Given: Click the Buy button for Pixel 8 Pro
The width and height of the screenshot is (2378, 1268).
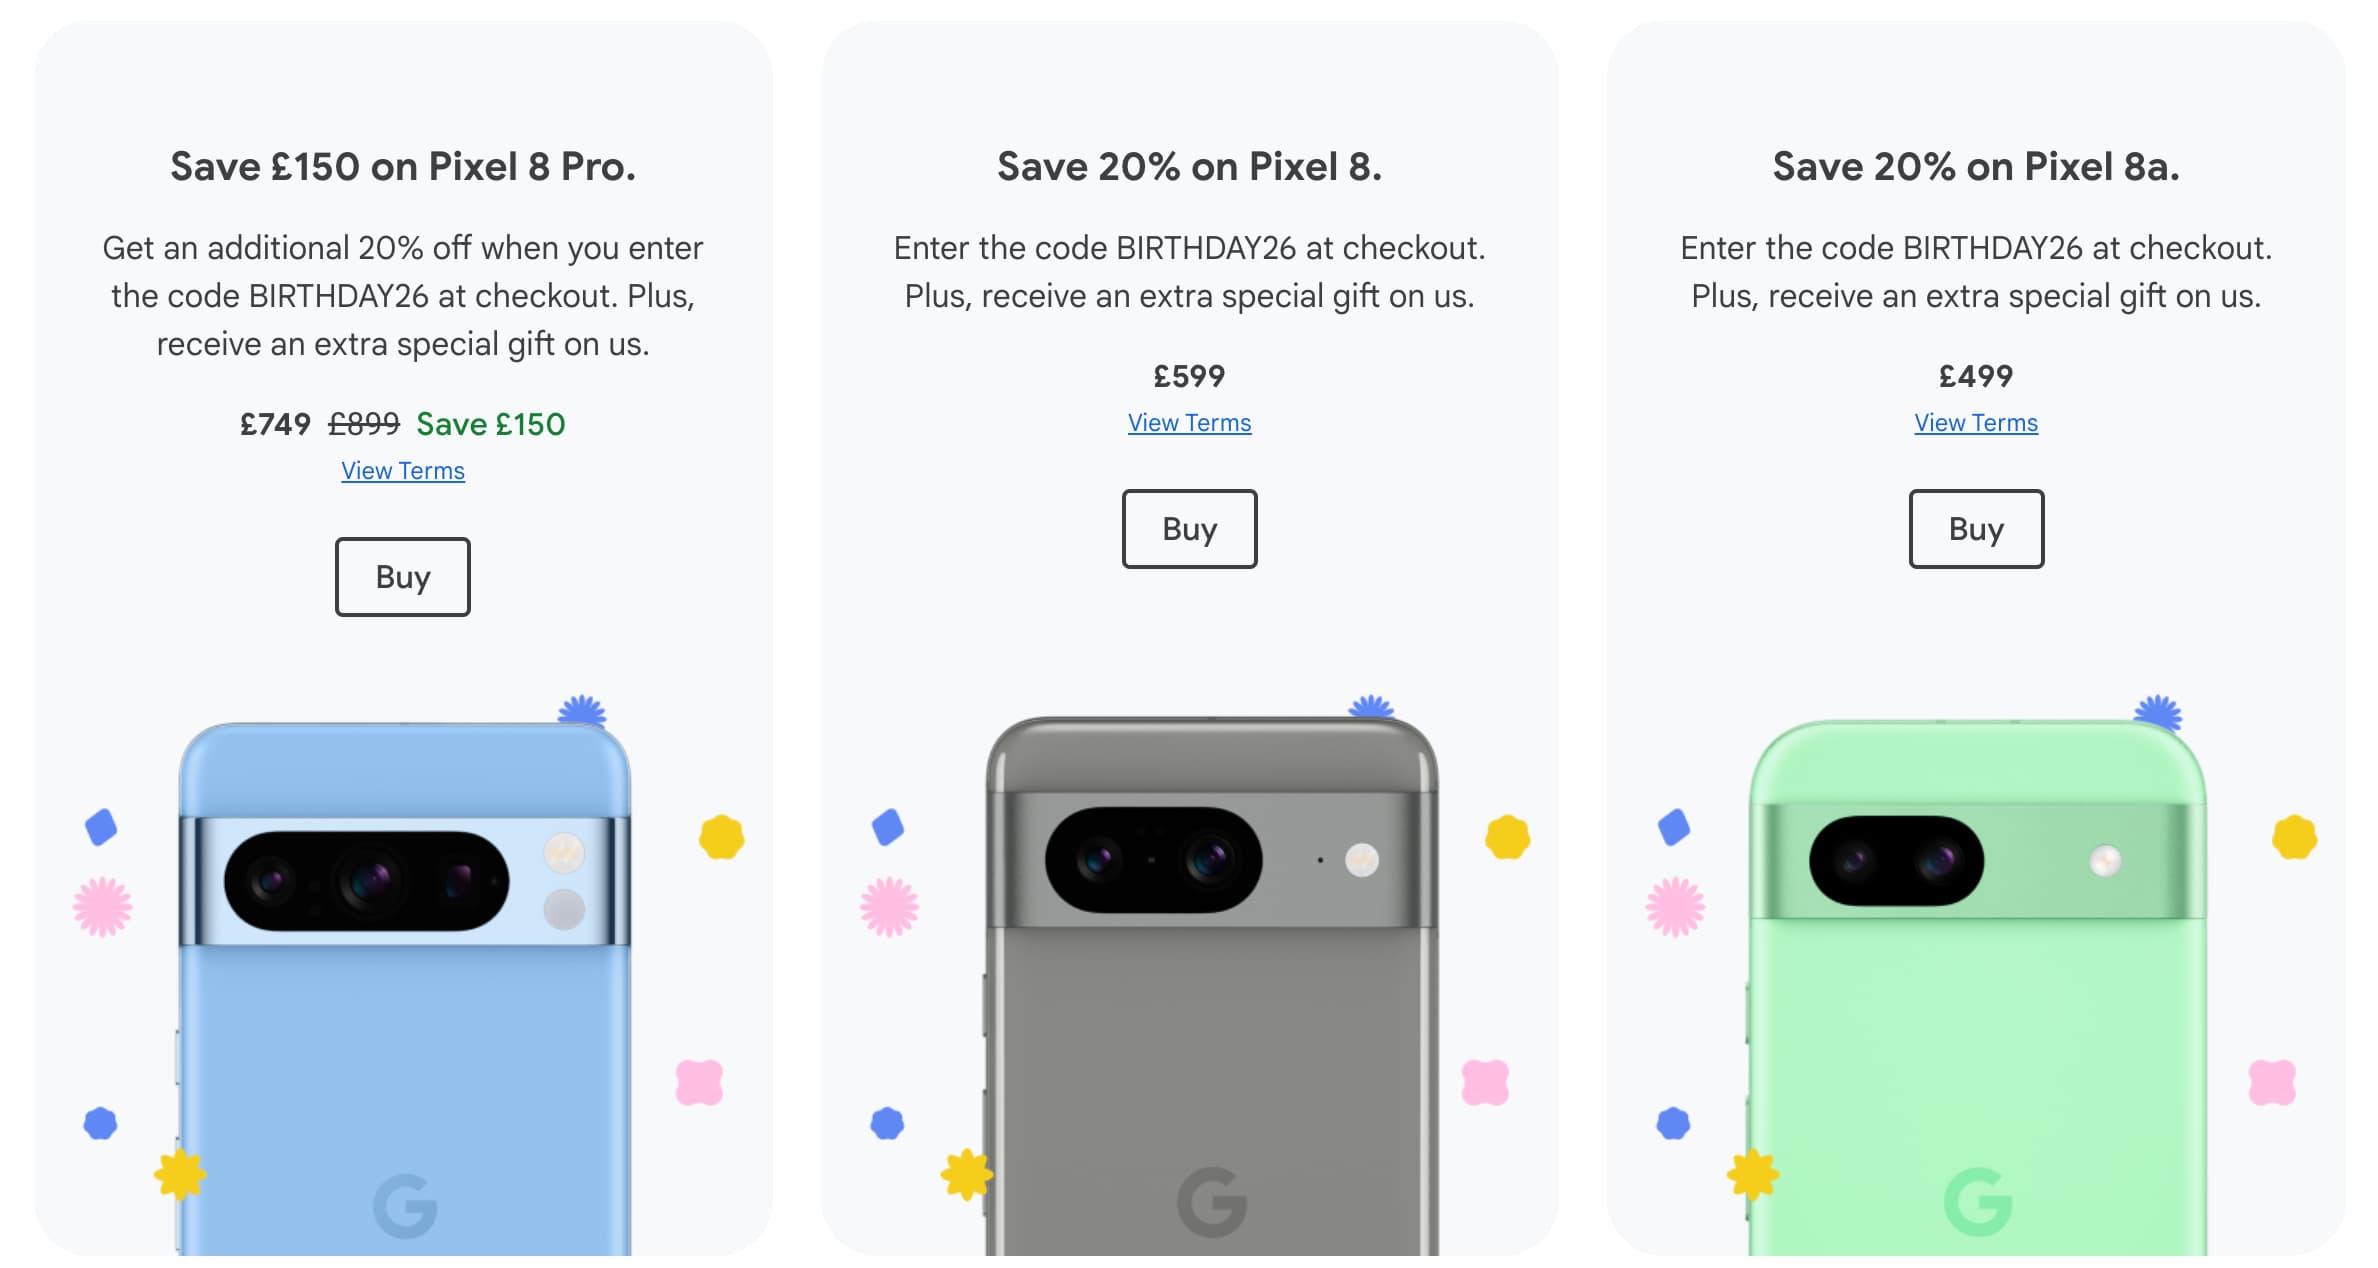Looking at the screenshot, I should (402, 576).
